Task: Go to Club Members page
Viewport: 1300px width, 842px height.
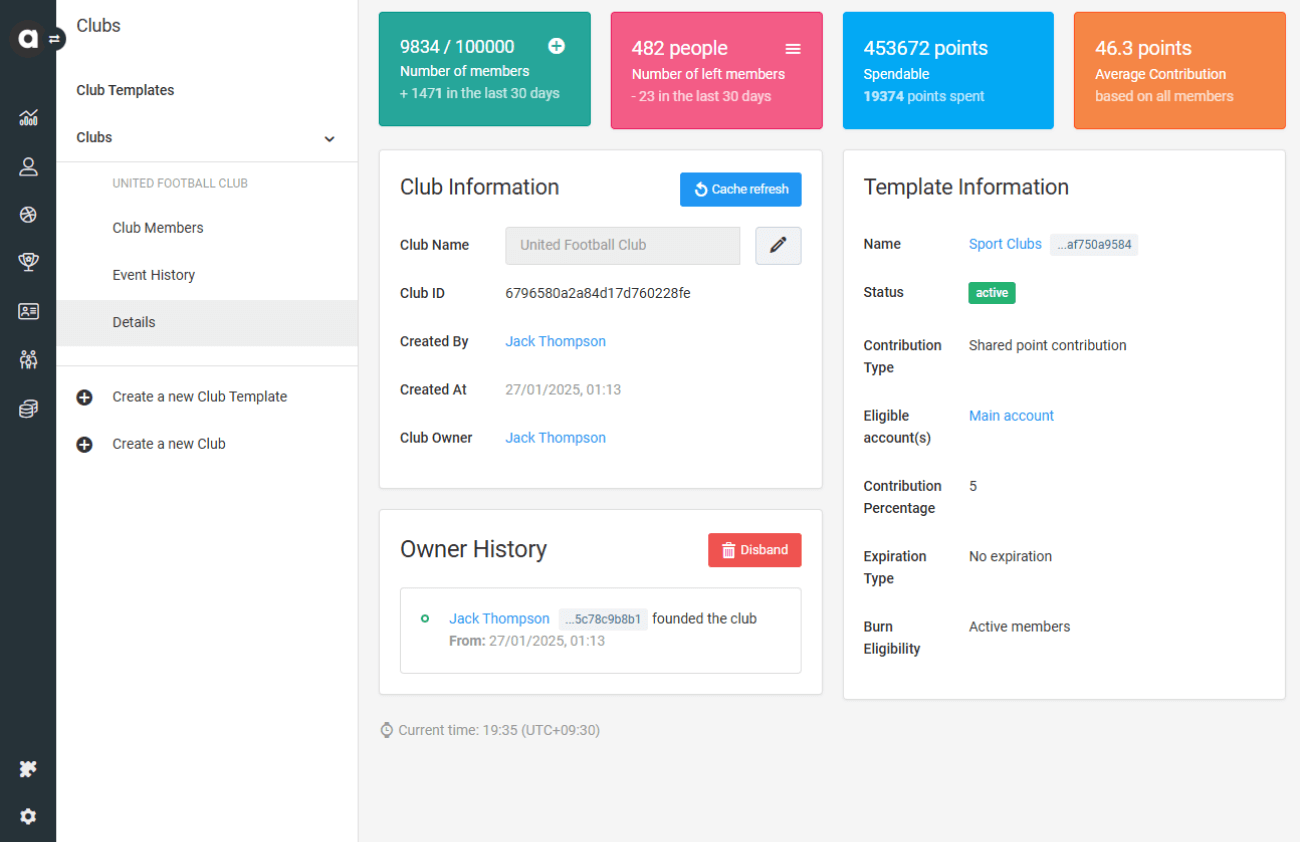Action: click(x=158, y=228)
